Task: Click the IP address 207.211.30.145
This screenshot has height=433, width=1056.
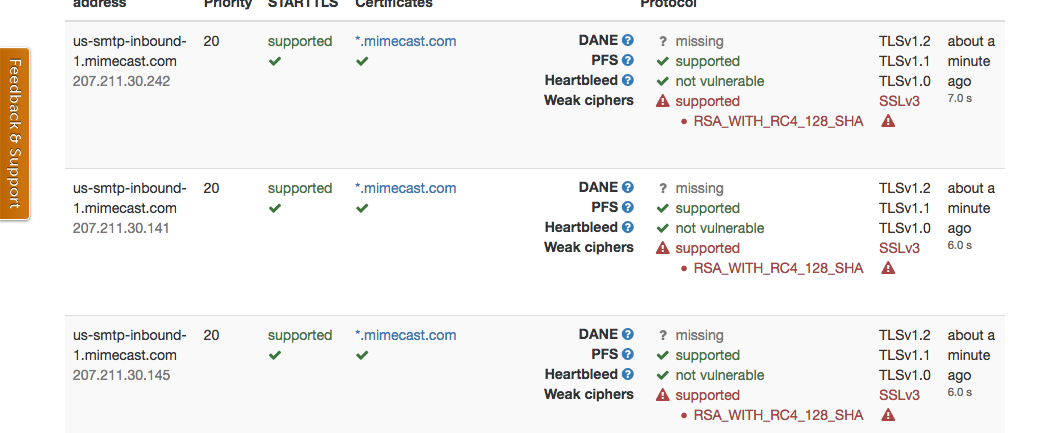Action: [121, 375]
